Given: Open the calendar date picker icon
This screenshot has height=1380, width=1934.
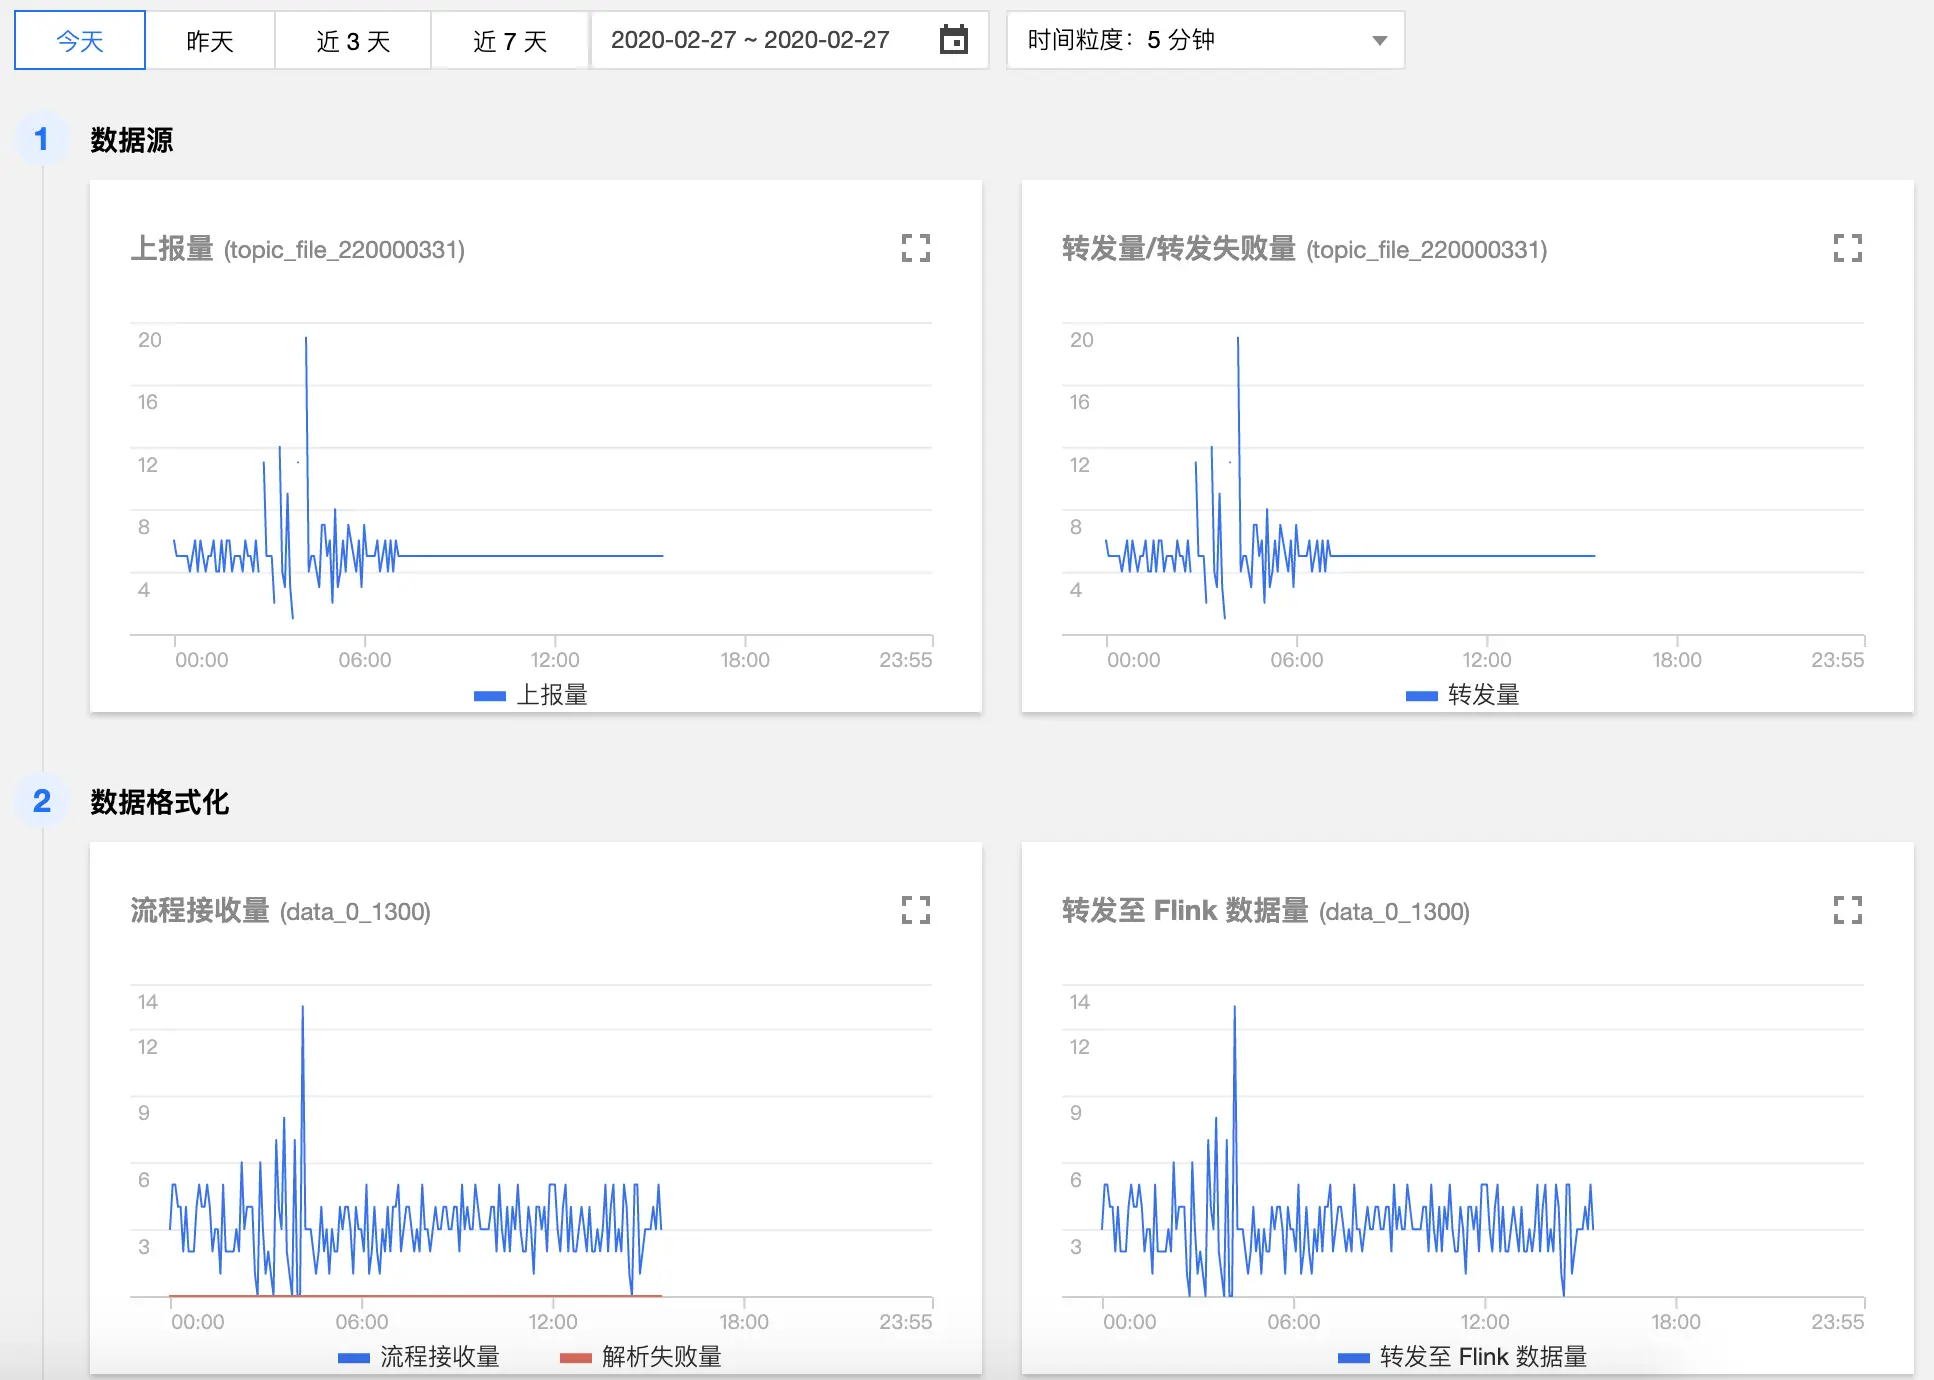Looking at the screenshot, I should point(954,40).
